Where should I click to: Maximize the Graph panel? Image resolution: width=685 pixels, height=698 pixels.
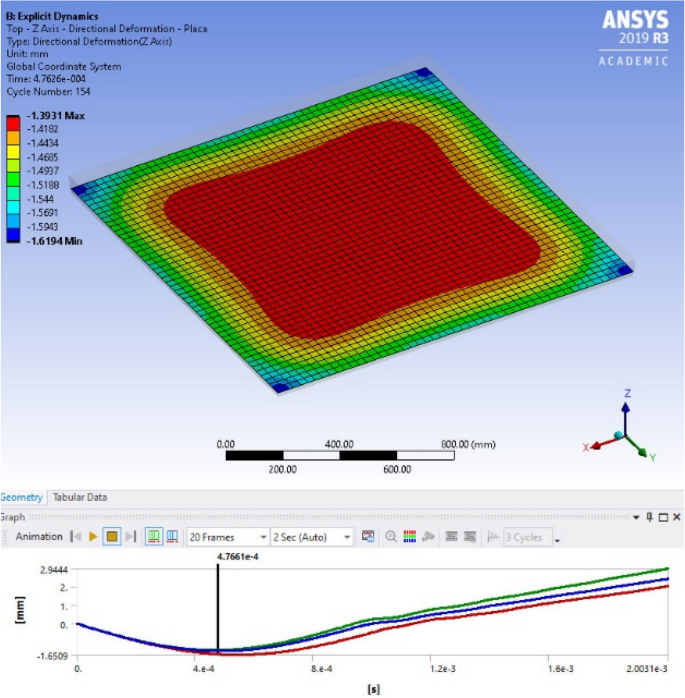pyautogui.click(x=663, y=517)
